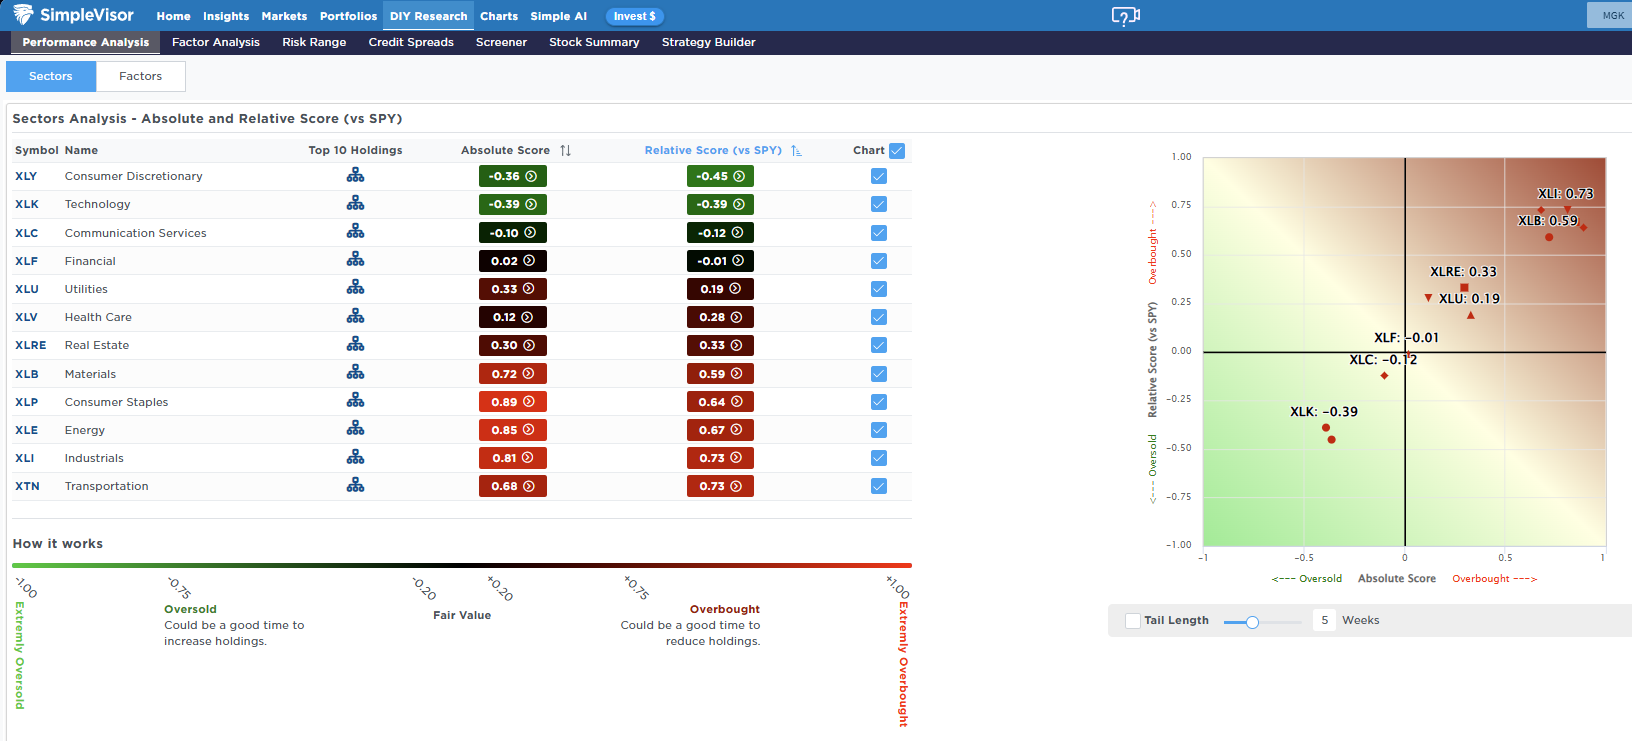
Task: Adjust the Tail Length slider handle
Action: tap(1252, 622)
